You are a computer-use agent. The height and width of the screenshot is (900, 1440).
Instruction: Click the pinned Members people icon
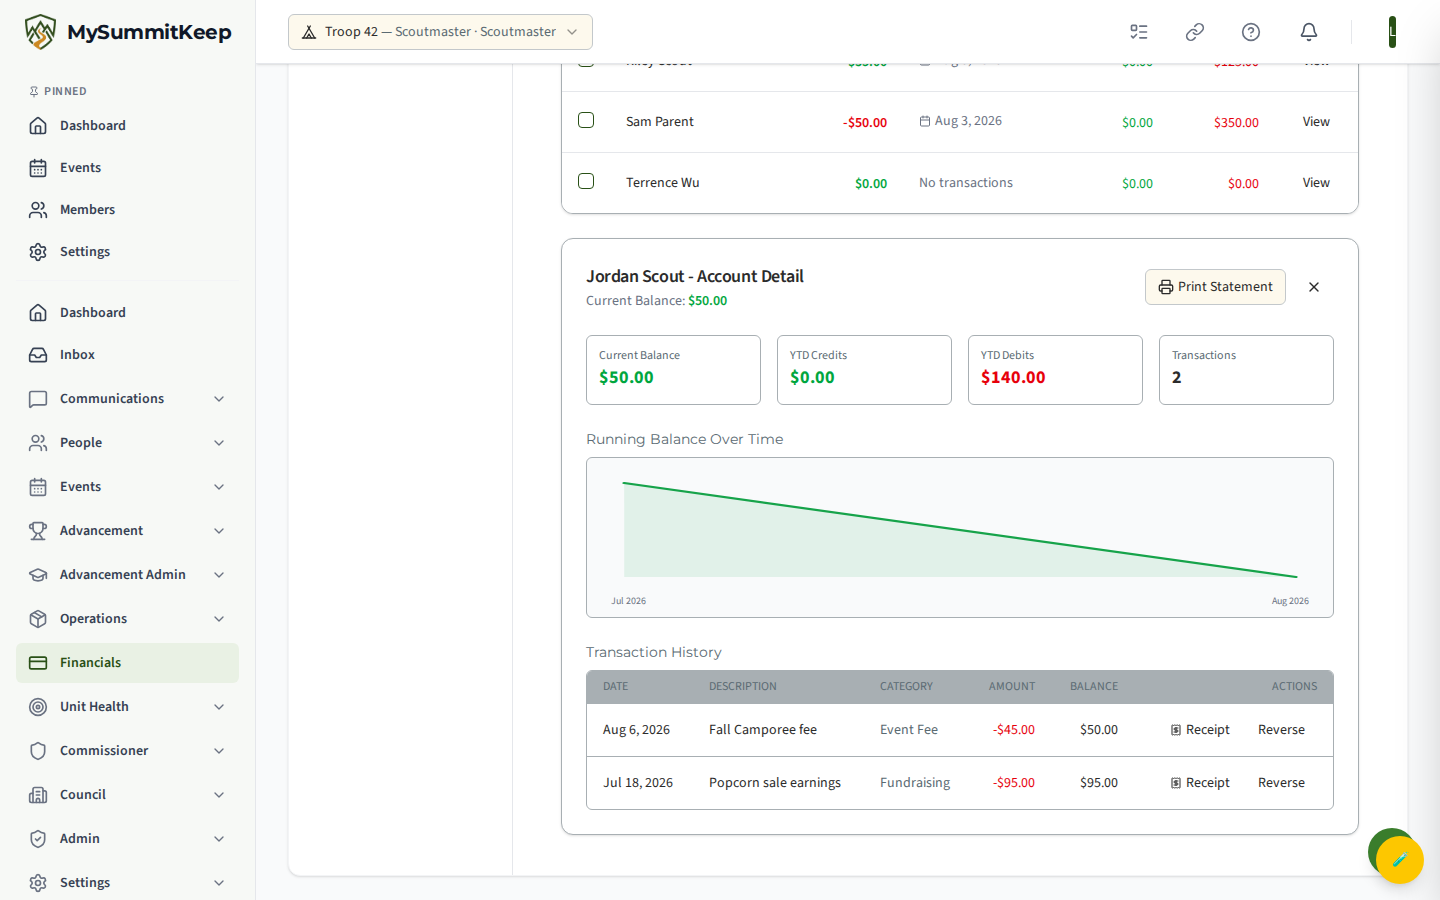[38, 209]
